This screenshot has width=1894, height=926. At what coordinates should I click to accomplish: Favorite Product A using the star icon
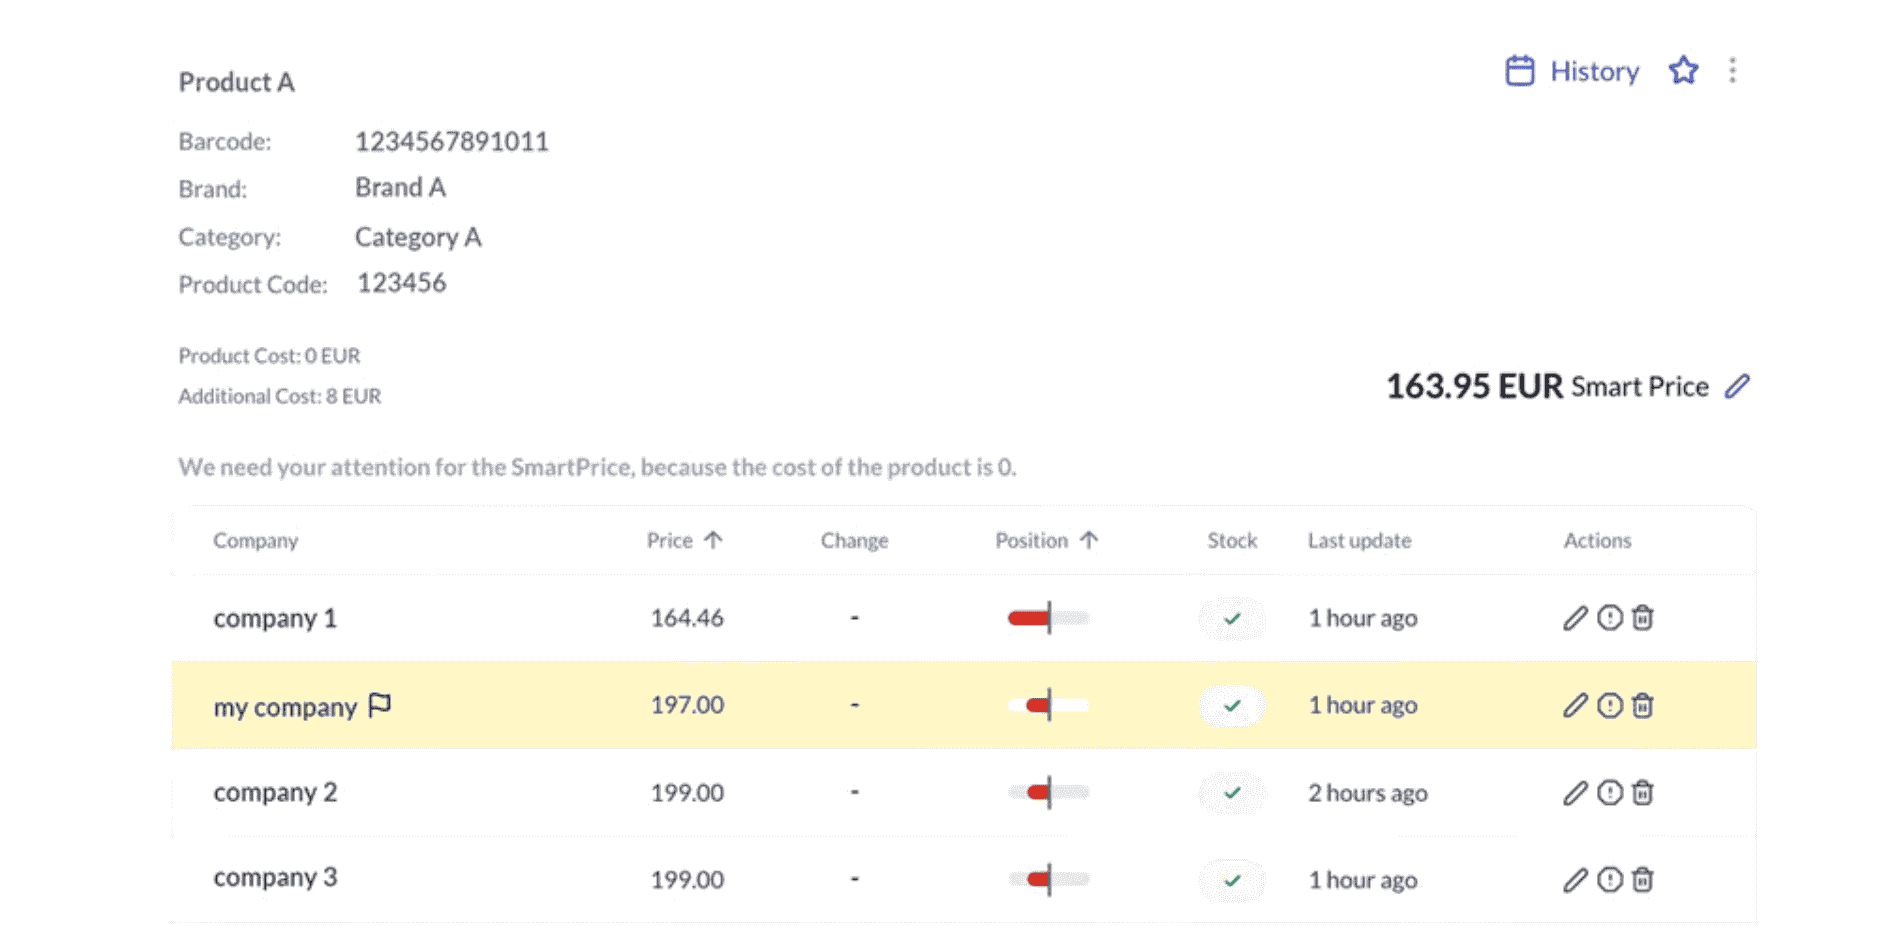[x=1683, y=70]
